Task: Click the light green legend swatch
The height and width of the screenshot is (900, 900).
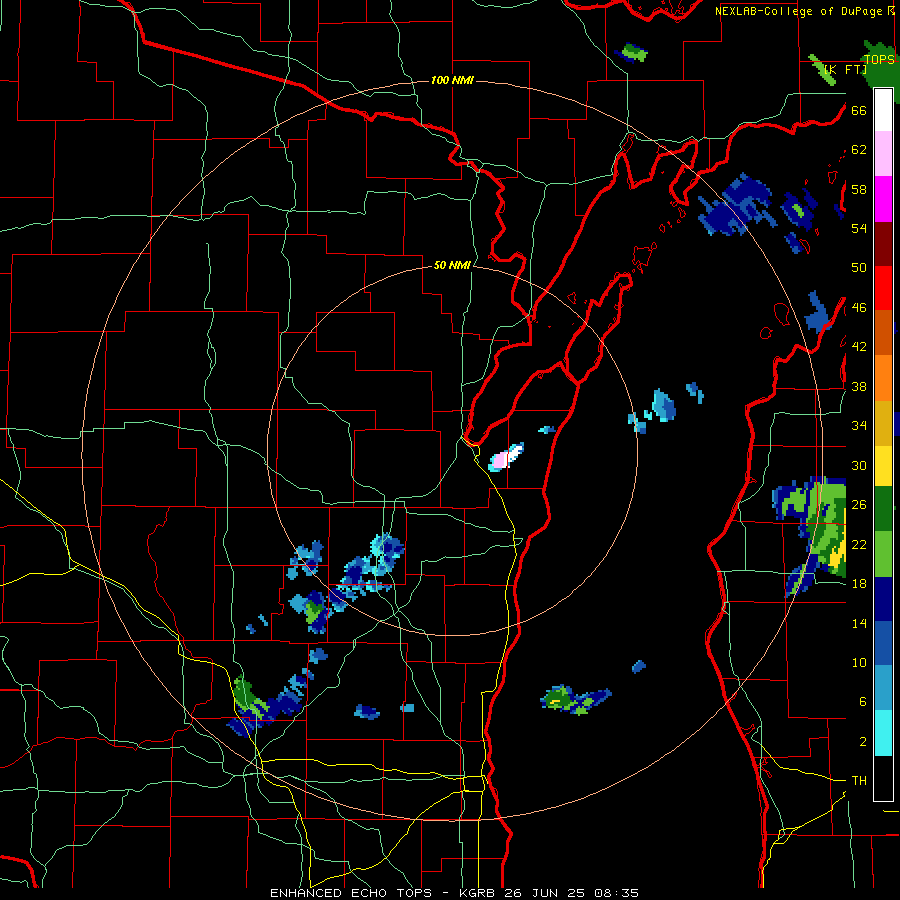Action: 883,554
